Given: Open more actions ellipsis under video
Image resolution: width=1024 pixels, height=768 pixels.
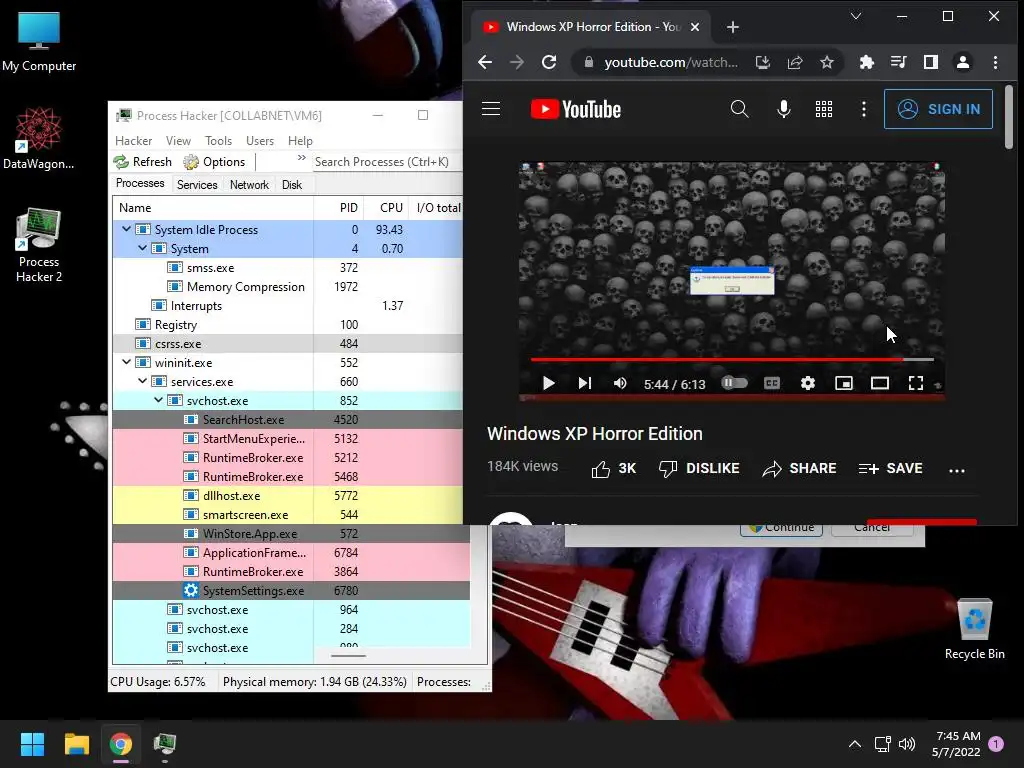Looking at the screenshot, I should click(957, 470).
